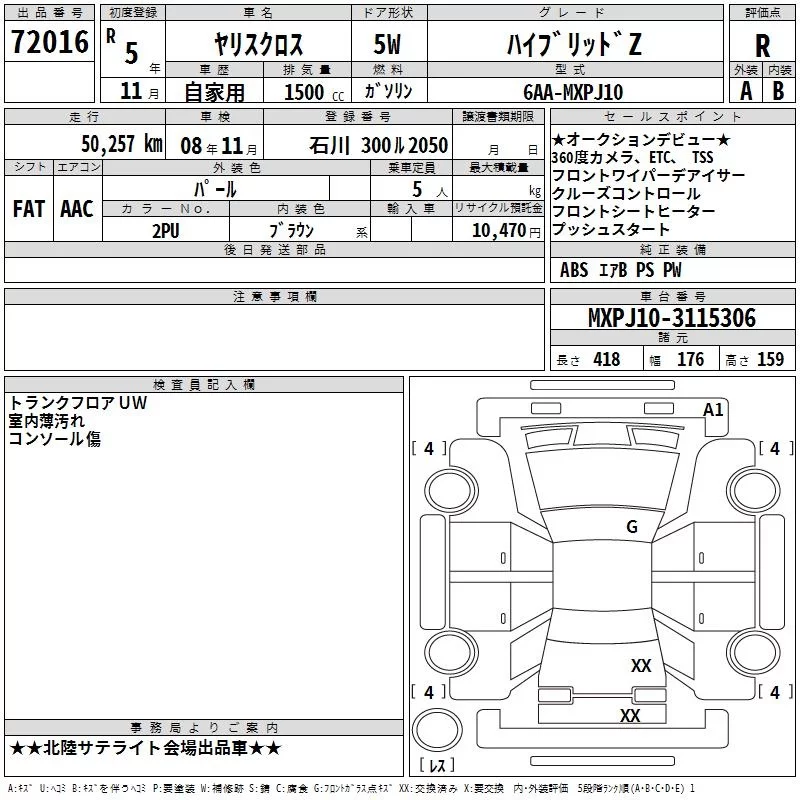This screenshot has height=800, width=800.
Task: Click XX mark on rear hatch glass
Action: [641, 665]
